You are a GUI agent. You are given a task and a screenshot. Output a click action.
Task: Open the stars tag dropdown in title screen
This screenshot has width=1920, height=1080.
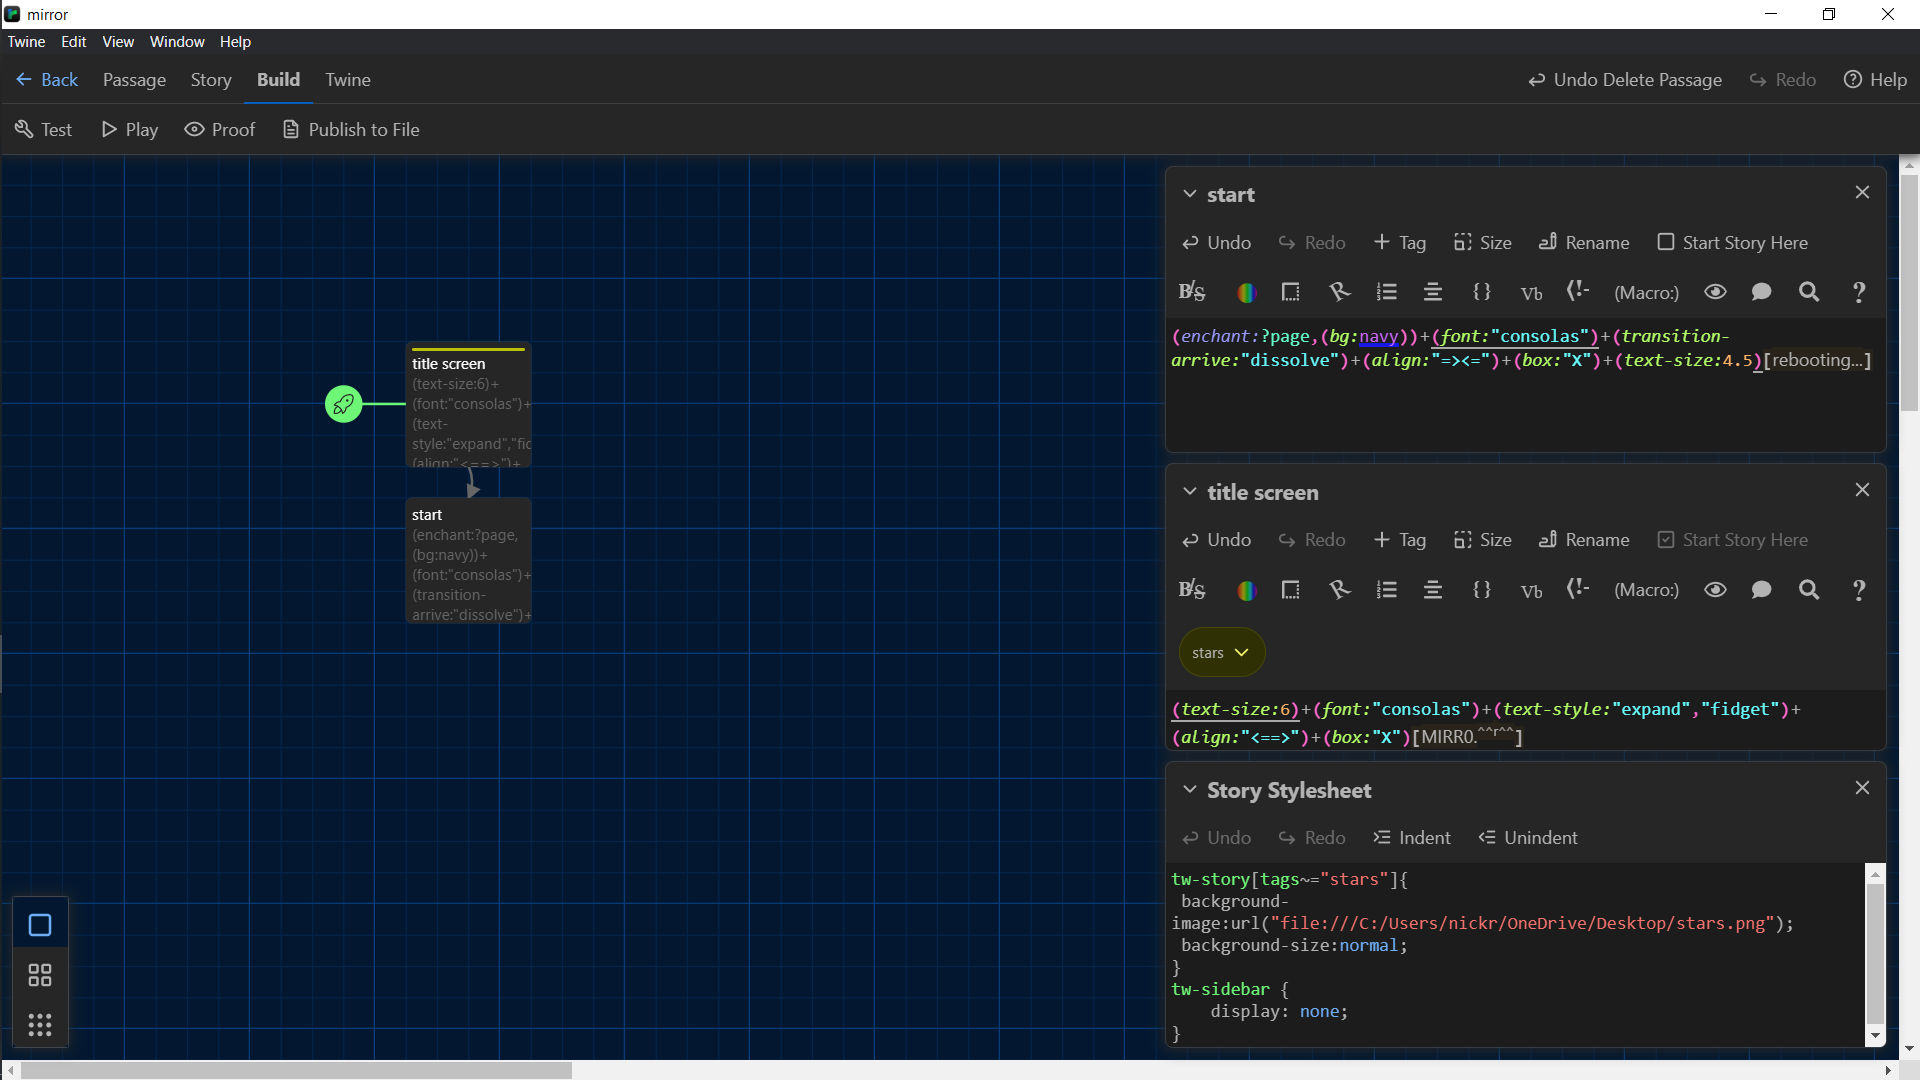[x=1220, y=652]
